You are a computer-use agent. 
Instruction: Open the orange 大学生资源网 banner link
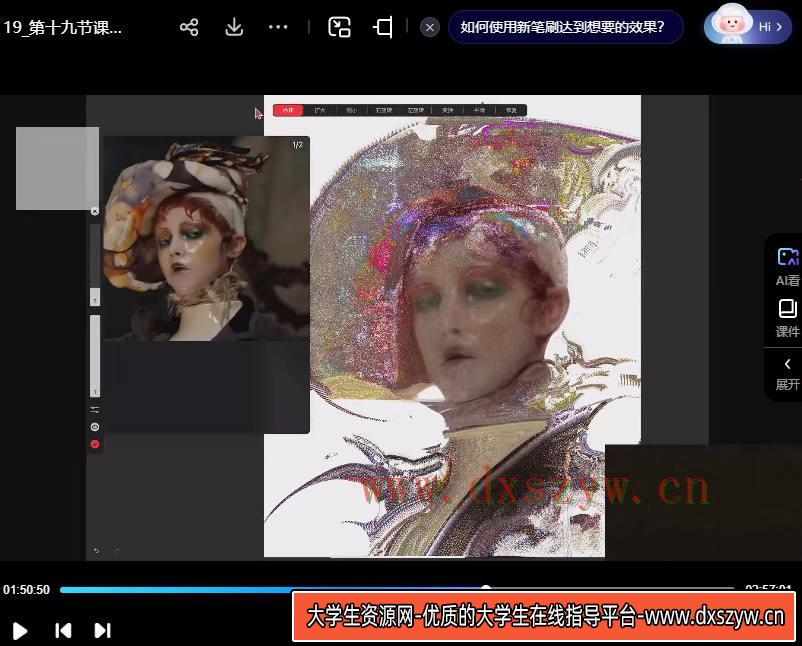click(544, 616)
